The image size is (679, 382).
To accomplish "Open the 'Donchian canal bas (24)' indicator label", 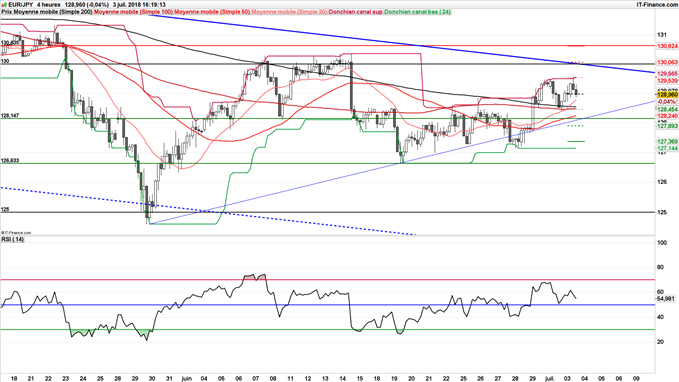I will 417,12.
